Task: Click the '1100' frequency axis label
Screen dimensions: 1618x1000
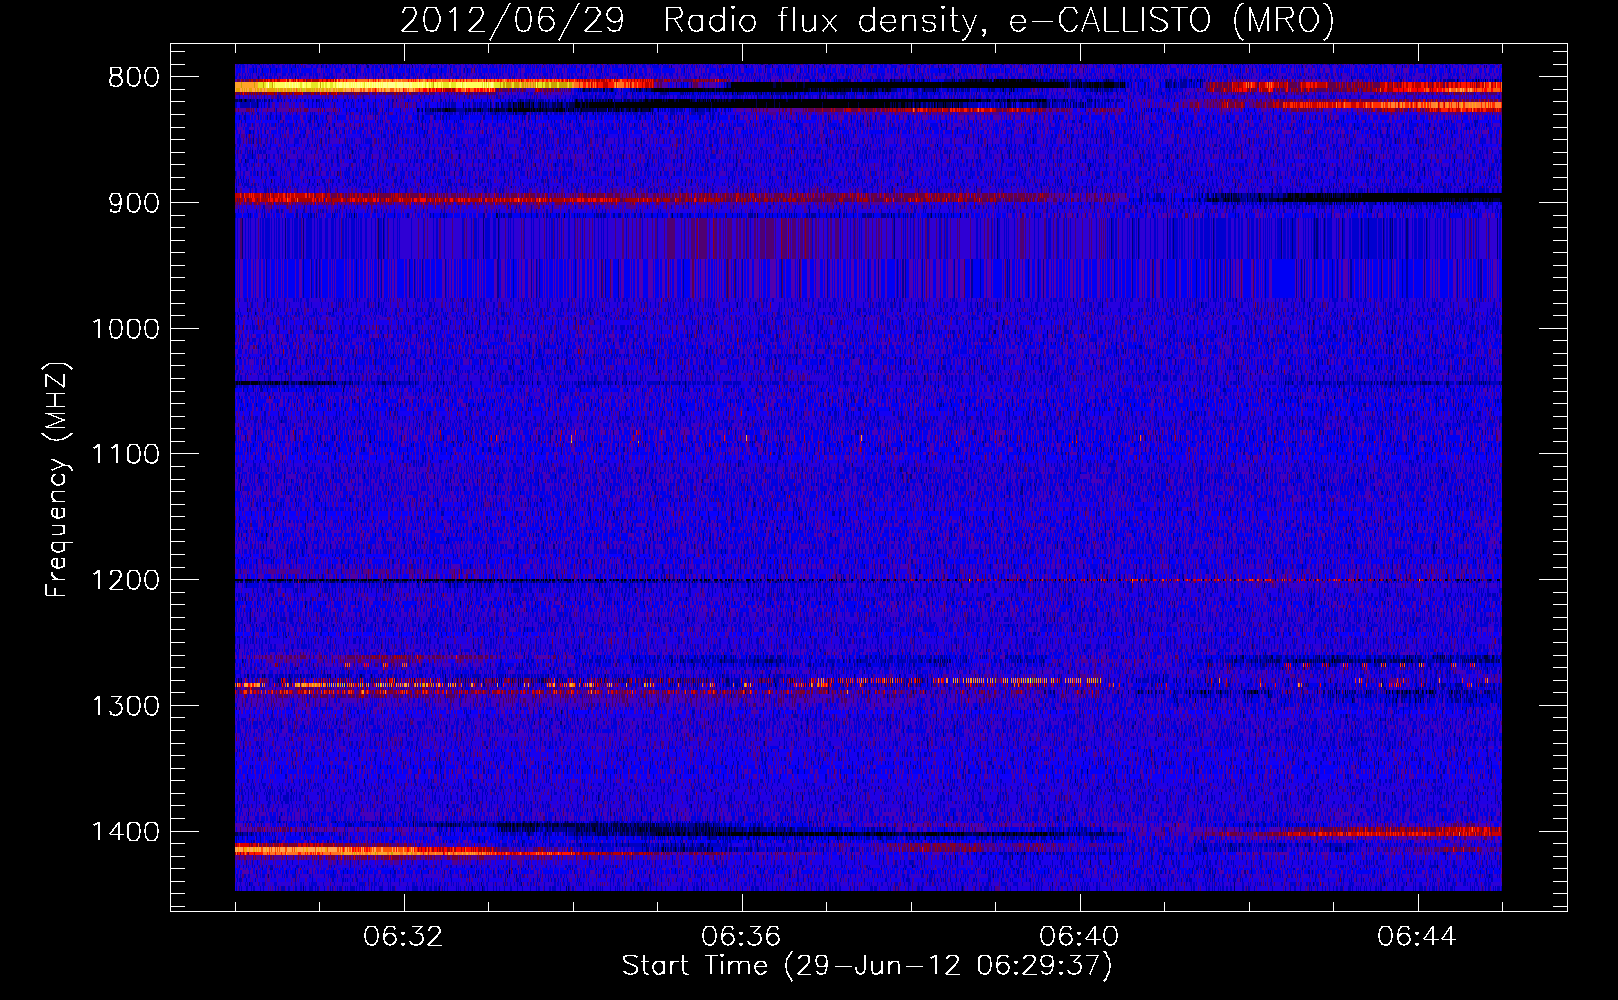Action: 125,455
